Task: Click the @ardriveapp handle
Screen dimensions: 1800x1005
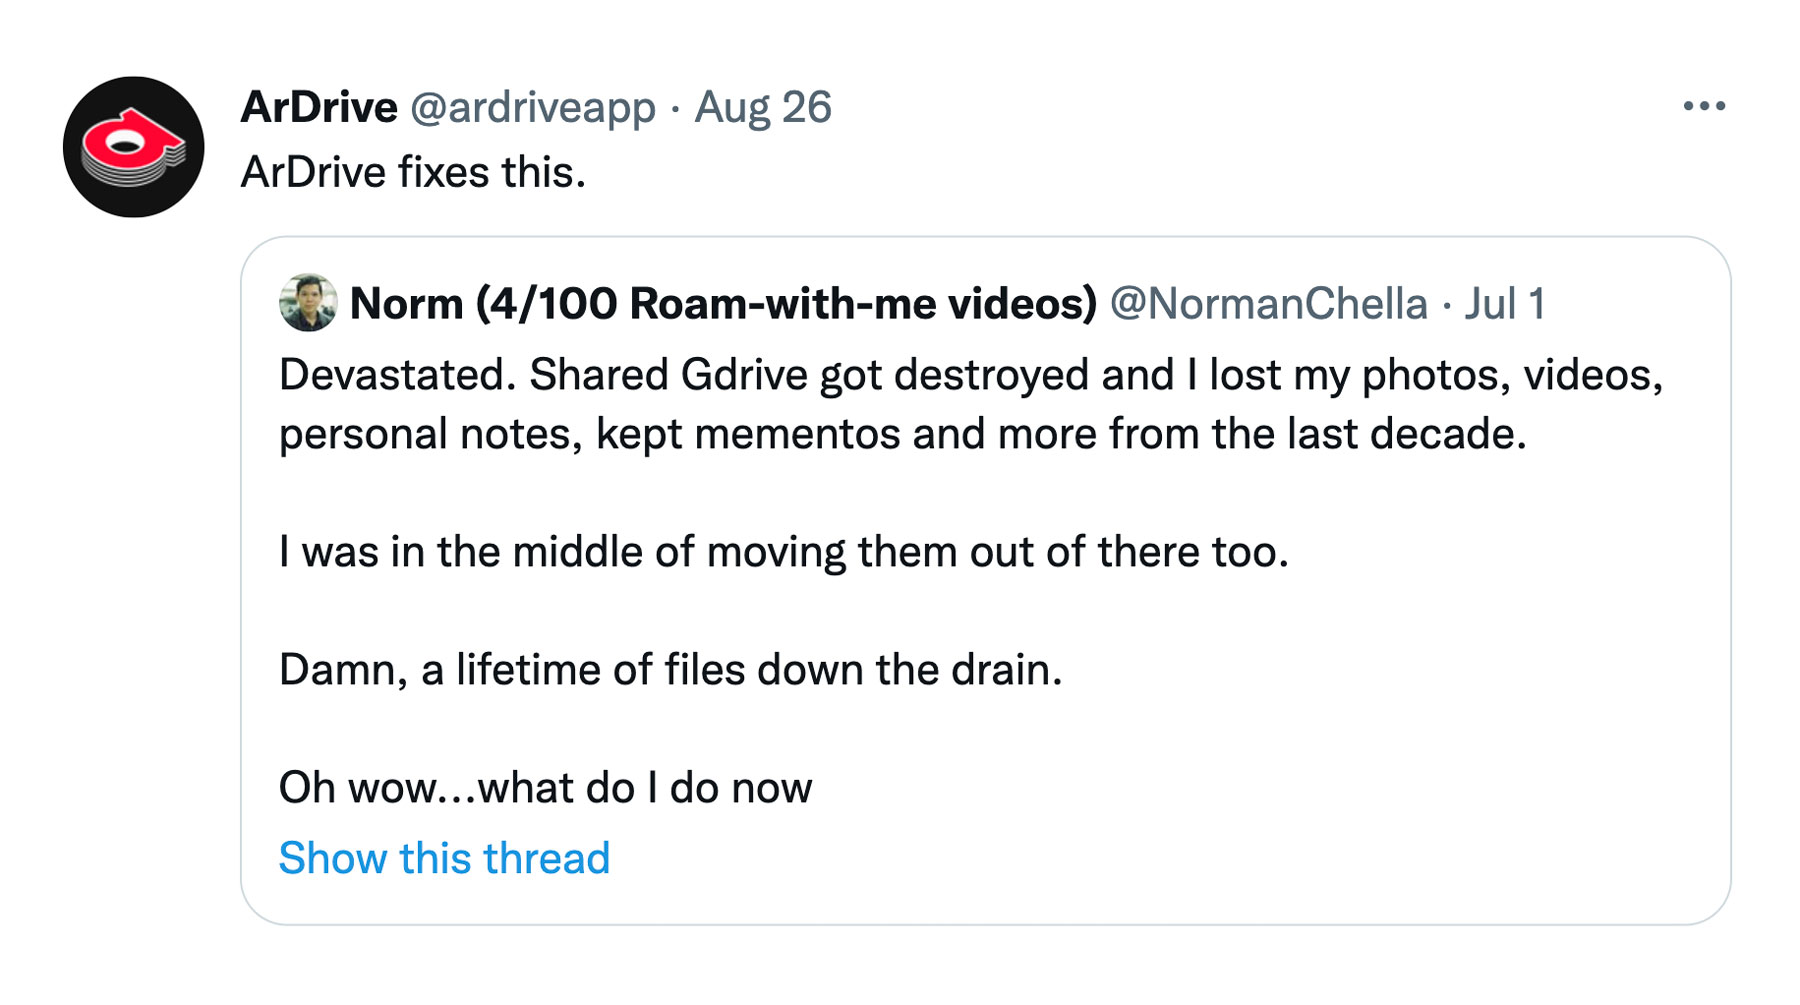Action: coord(532,107)
